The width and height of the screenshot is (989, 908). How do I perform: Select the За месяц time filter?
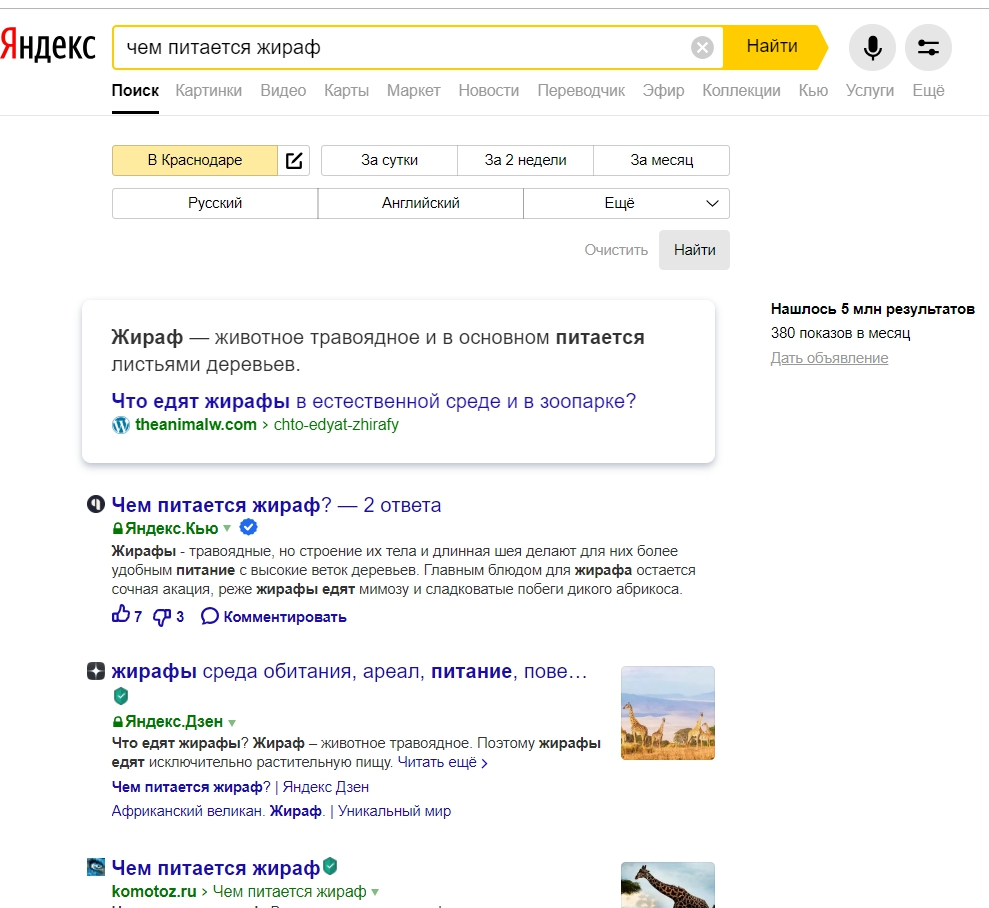[662, 160]
